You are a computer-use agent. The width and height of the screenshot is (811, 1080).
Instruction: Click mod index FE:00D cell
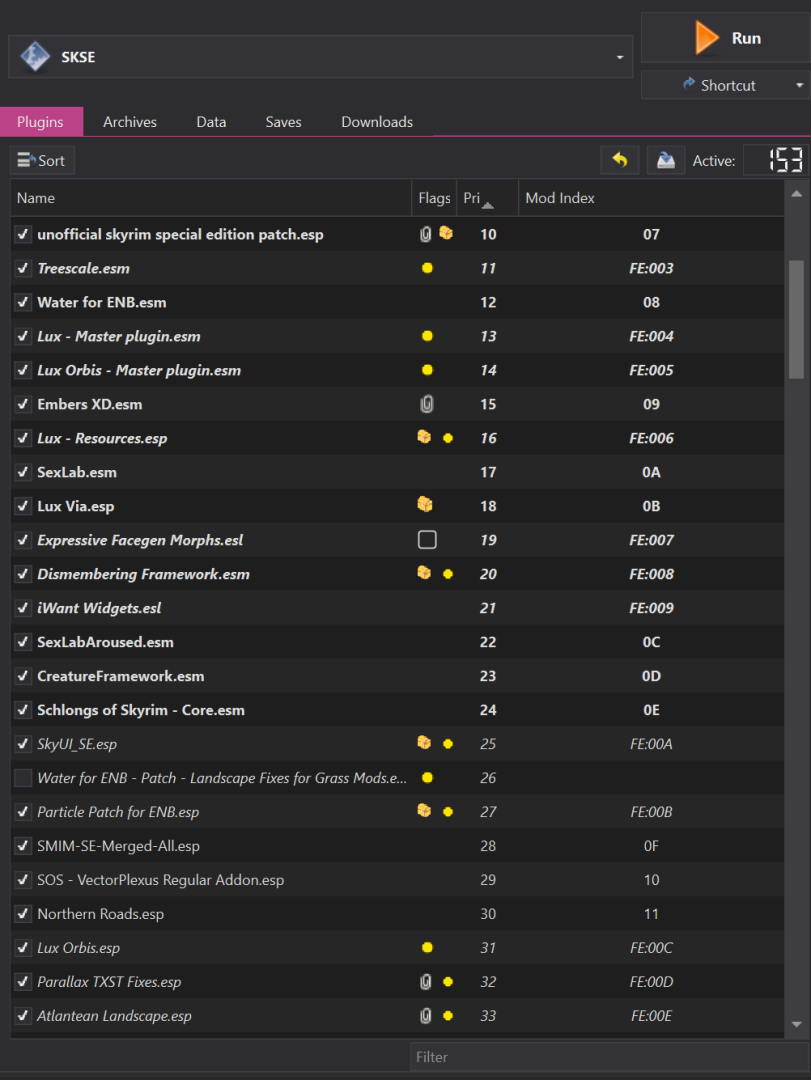(x=651, y=982)
